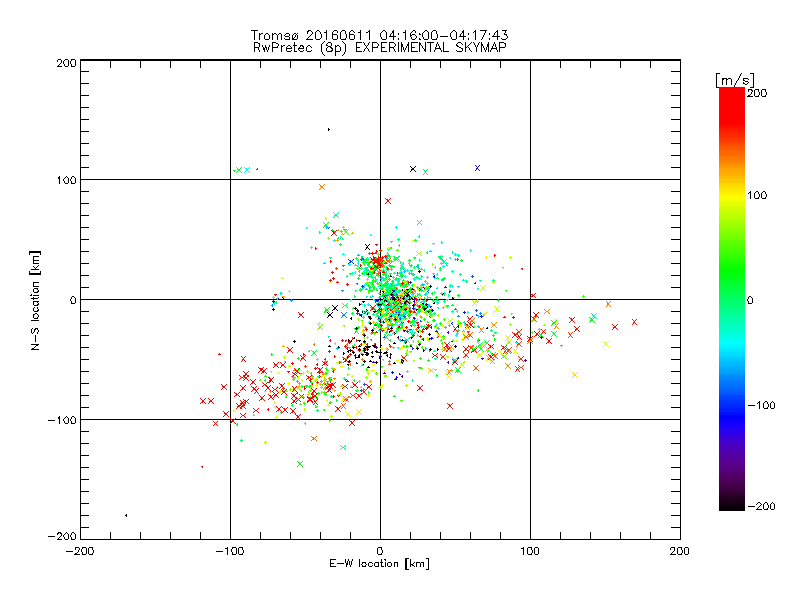
Task: Select the cyan X marker in the upper-left cluster
Action: click(247, 170)
